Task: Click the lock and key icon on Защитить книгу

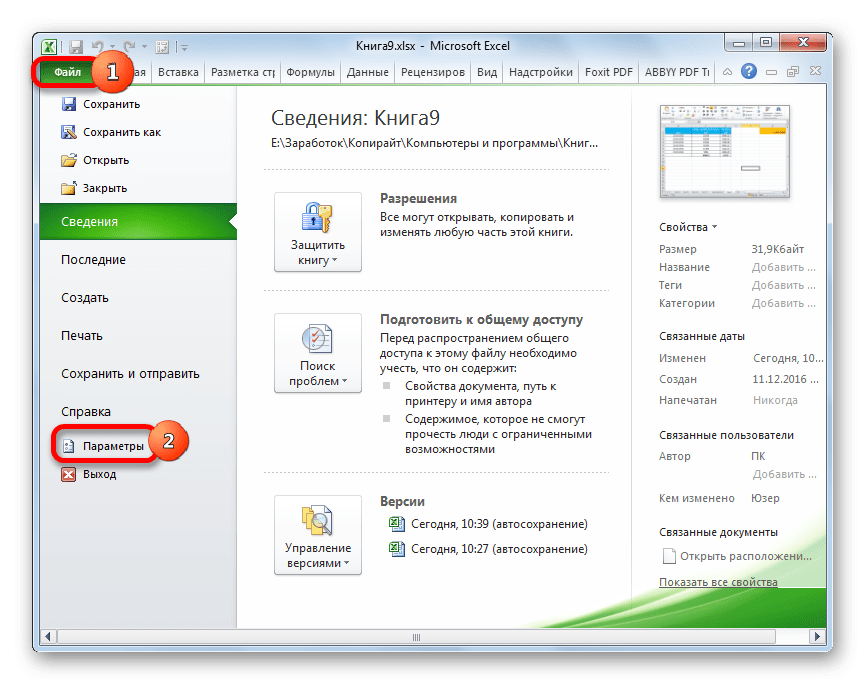Action: pos(317,218)
